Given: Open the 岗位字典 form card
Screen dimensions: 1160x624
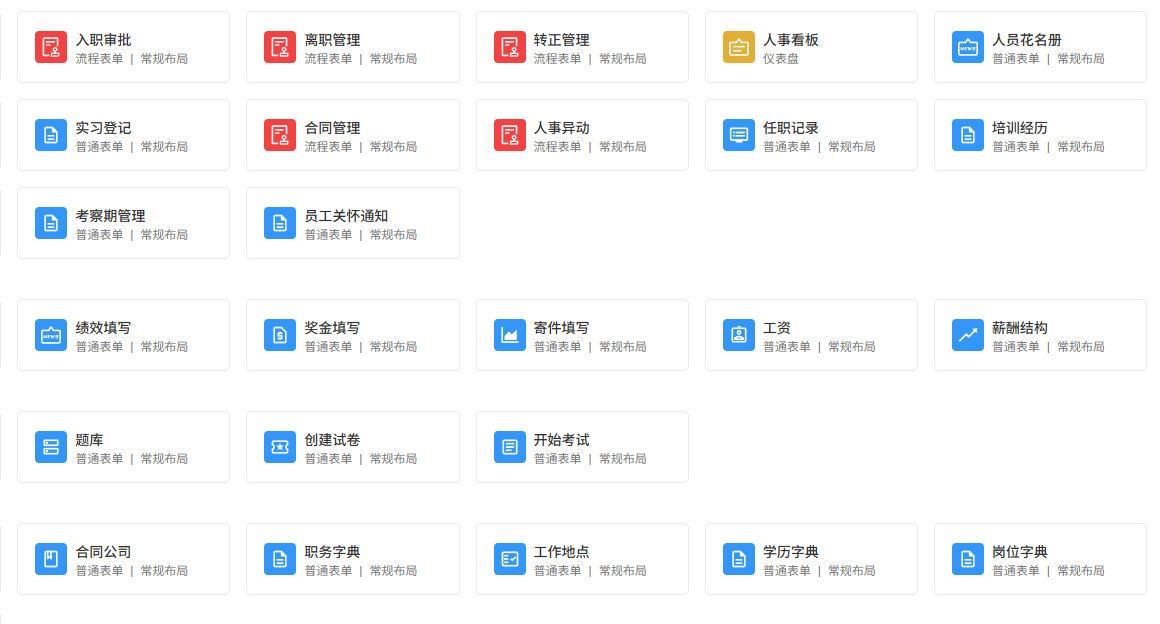Looking at the screenshot, I should tap(1039, 559).
